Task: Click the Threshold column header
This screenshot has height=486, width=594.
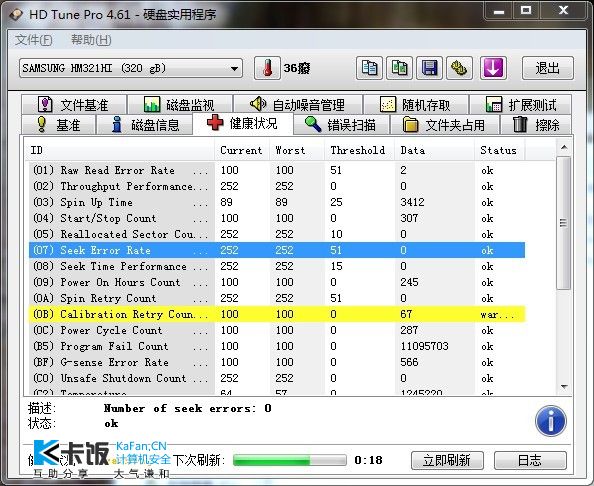Action: pos(359,150)
